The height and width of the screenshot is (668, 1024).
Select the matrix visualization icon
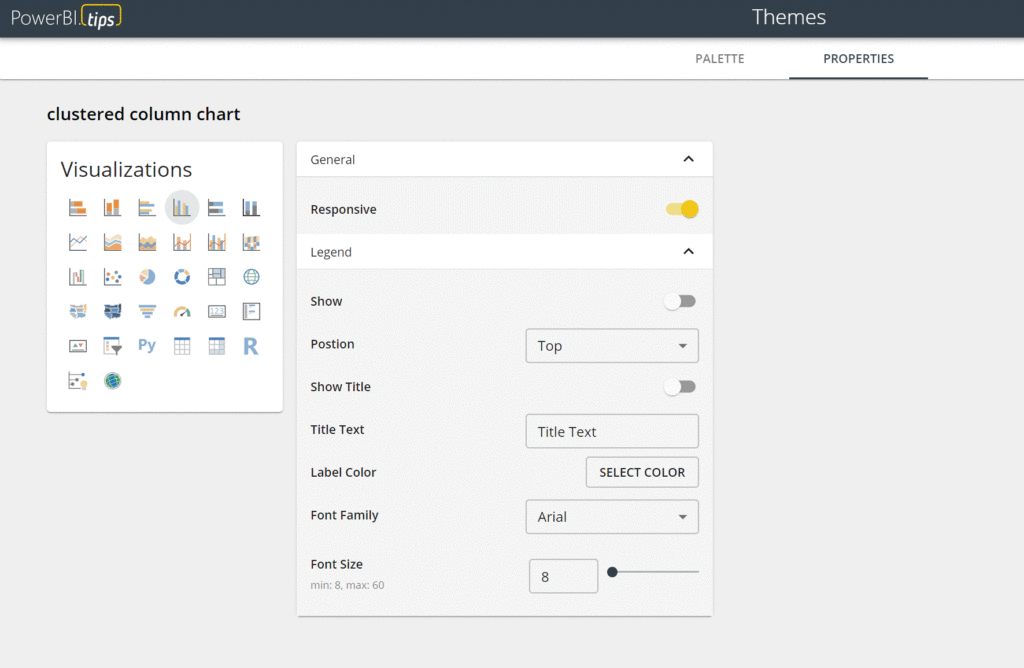(x=216, y=346)
